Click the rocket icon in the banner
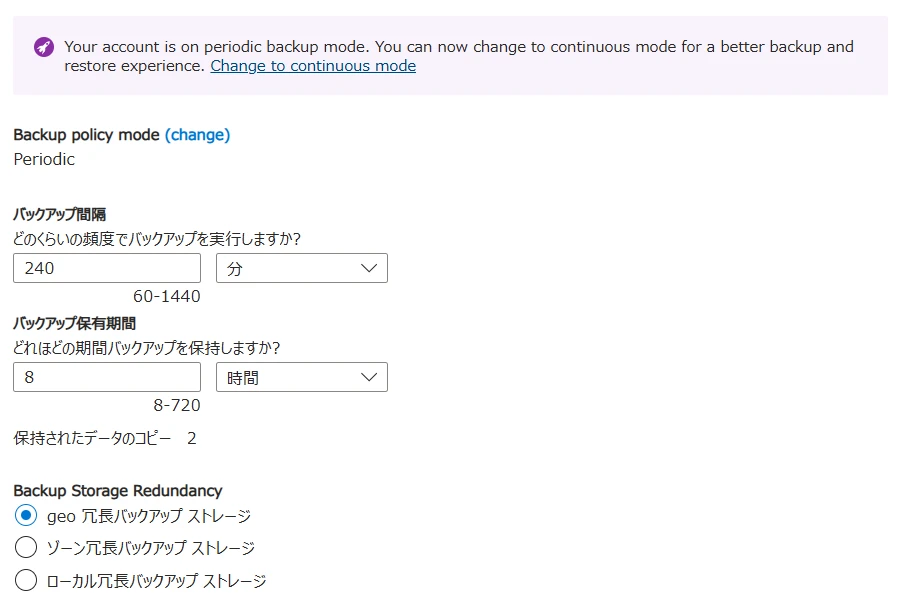 click(x=44, y=47)
